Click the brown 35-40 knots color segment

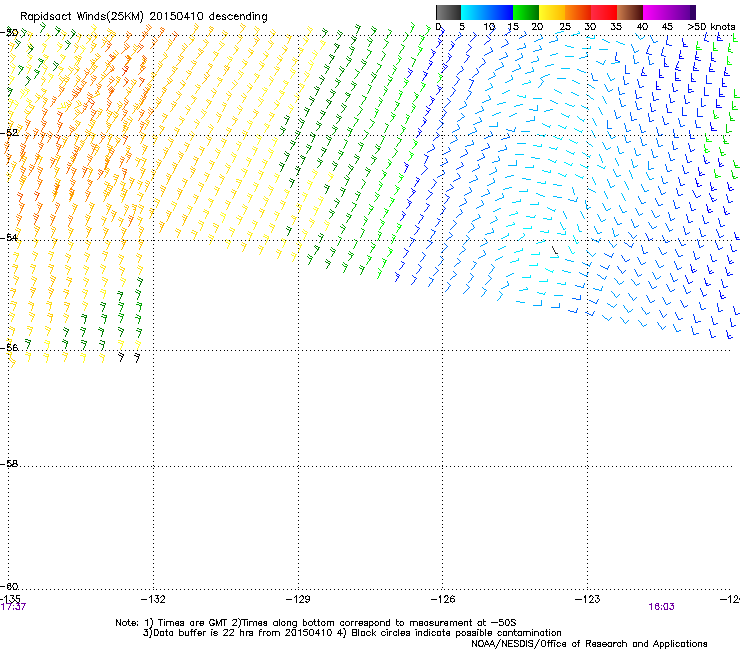(x=630, y=12)
